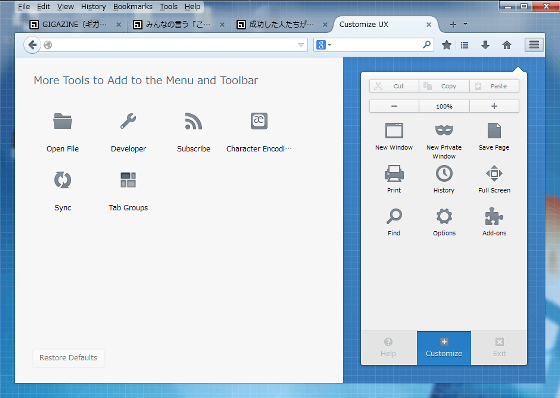Open the View menu
Image resolution: width=560 pixels, height=398 pixels.
66,6
